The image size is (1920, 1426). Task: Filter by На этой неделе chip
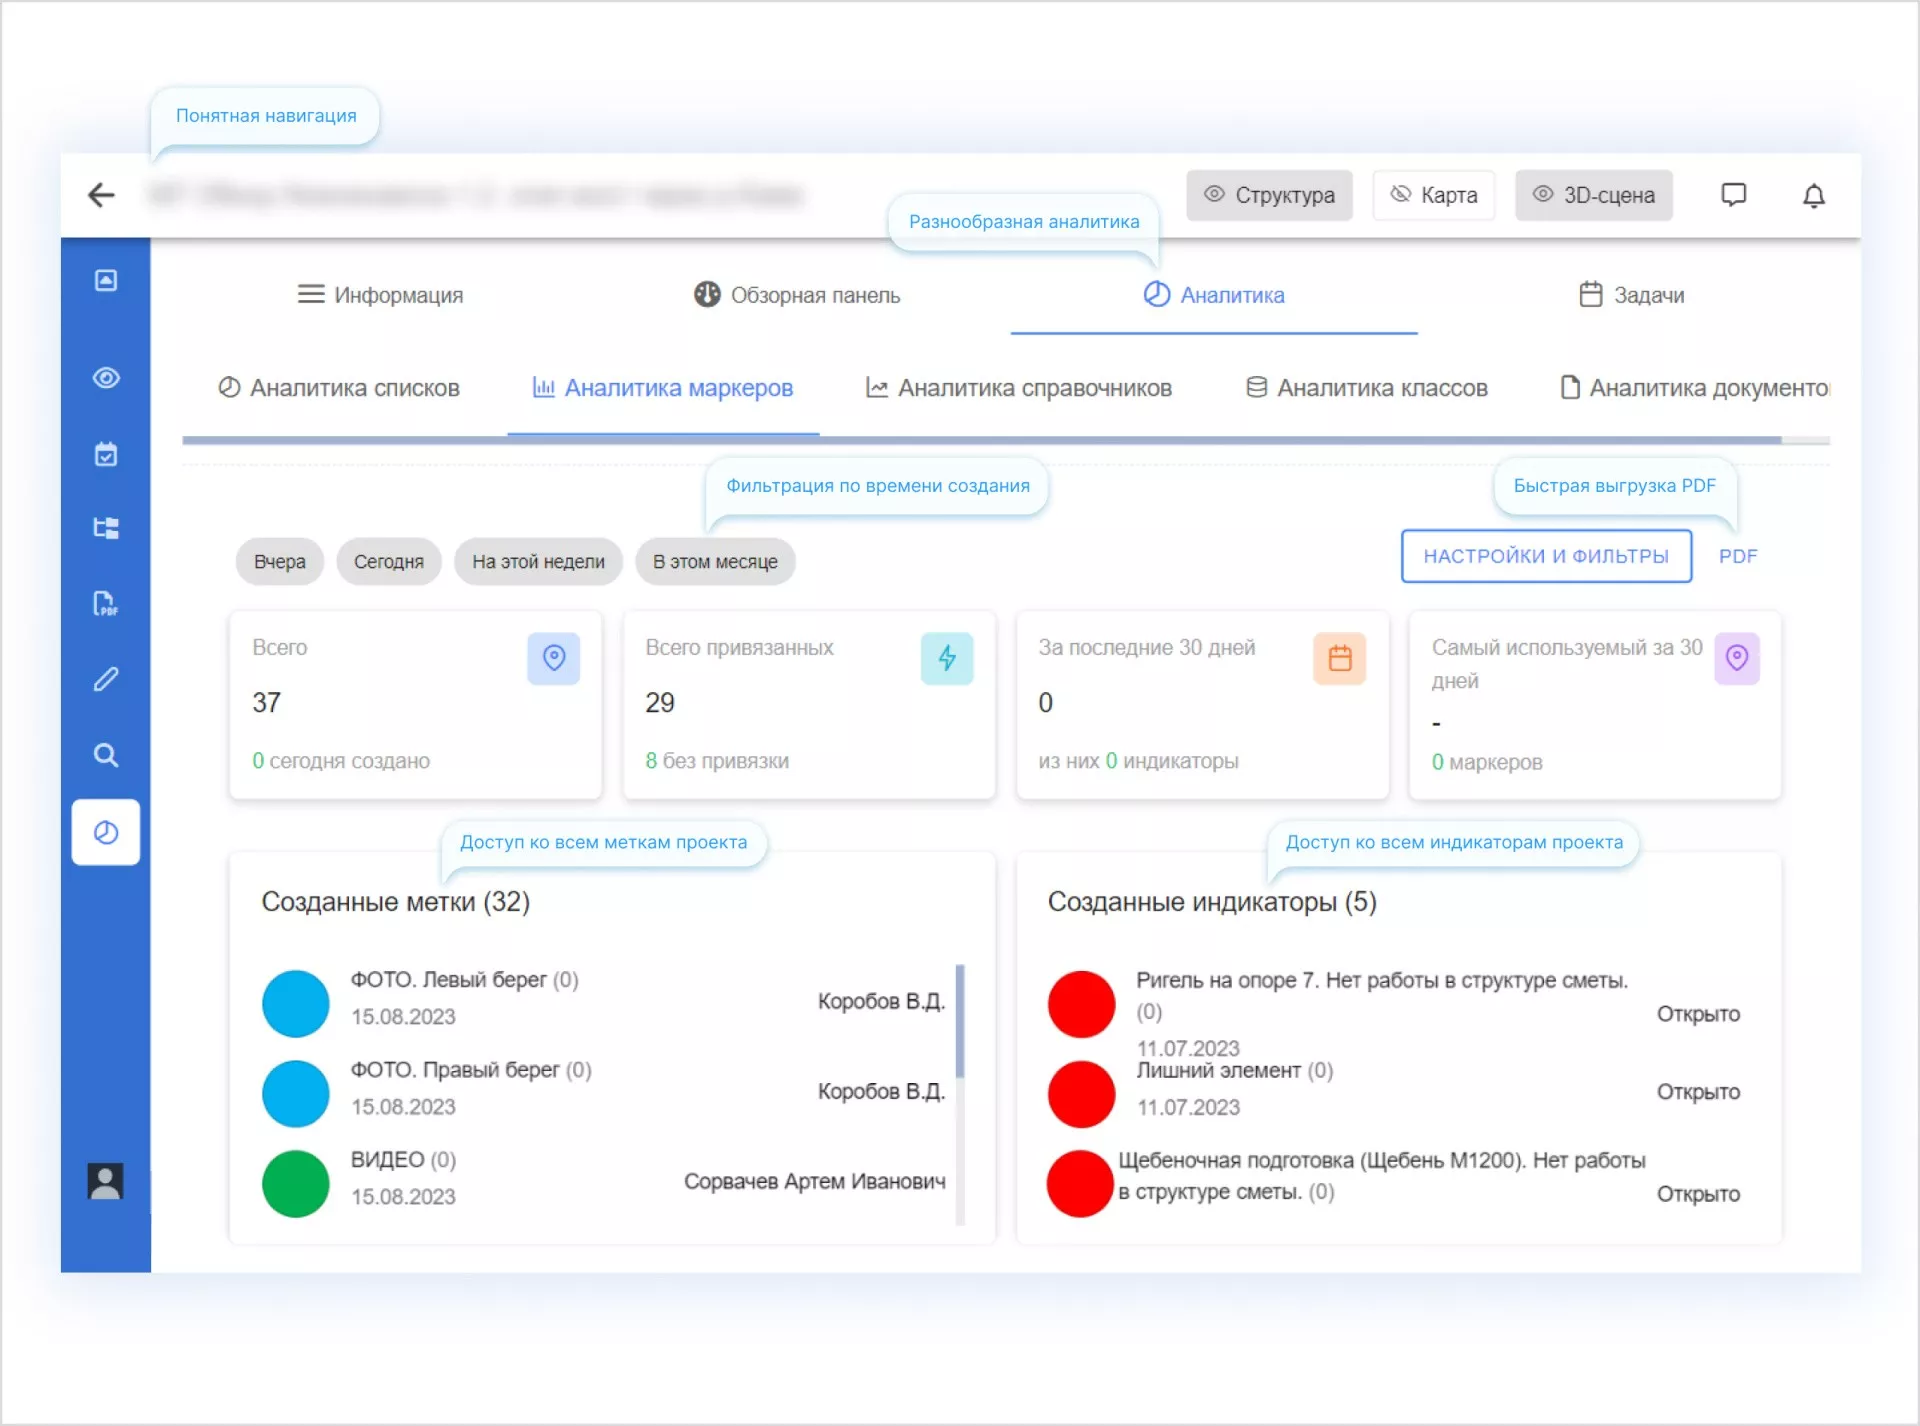(x=538, y=562)
